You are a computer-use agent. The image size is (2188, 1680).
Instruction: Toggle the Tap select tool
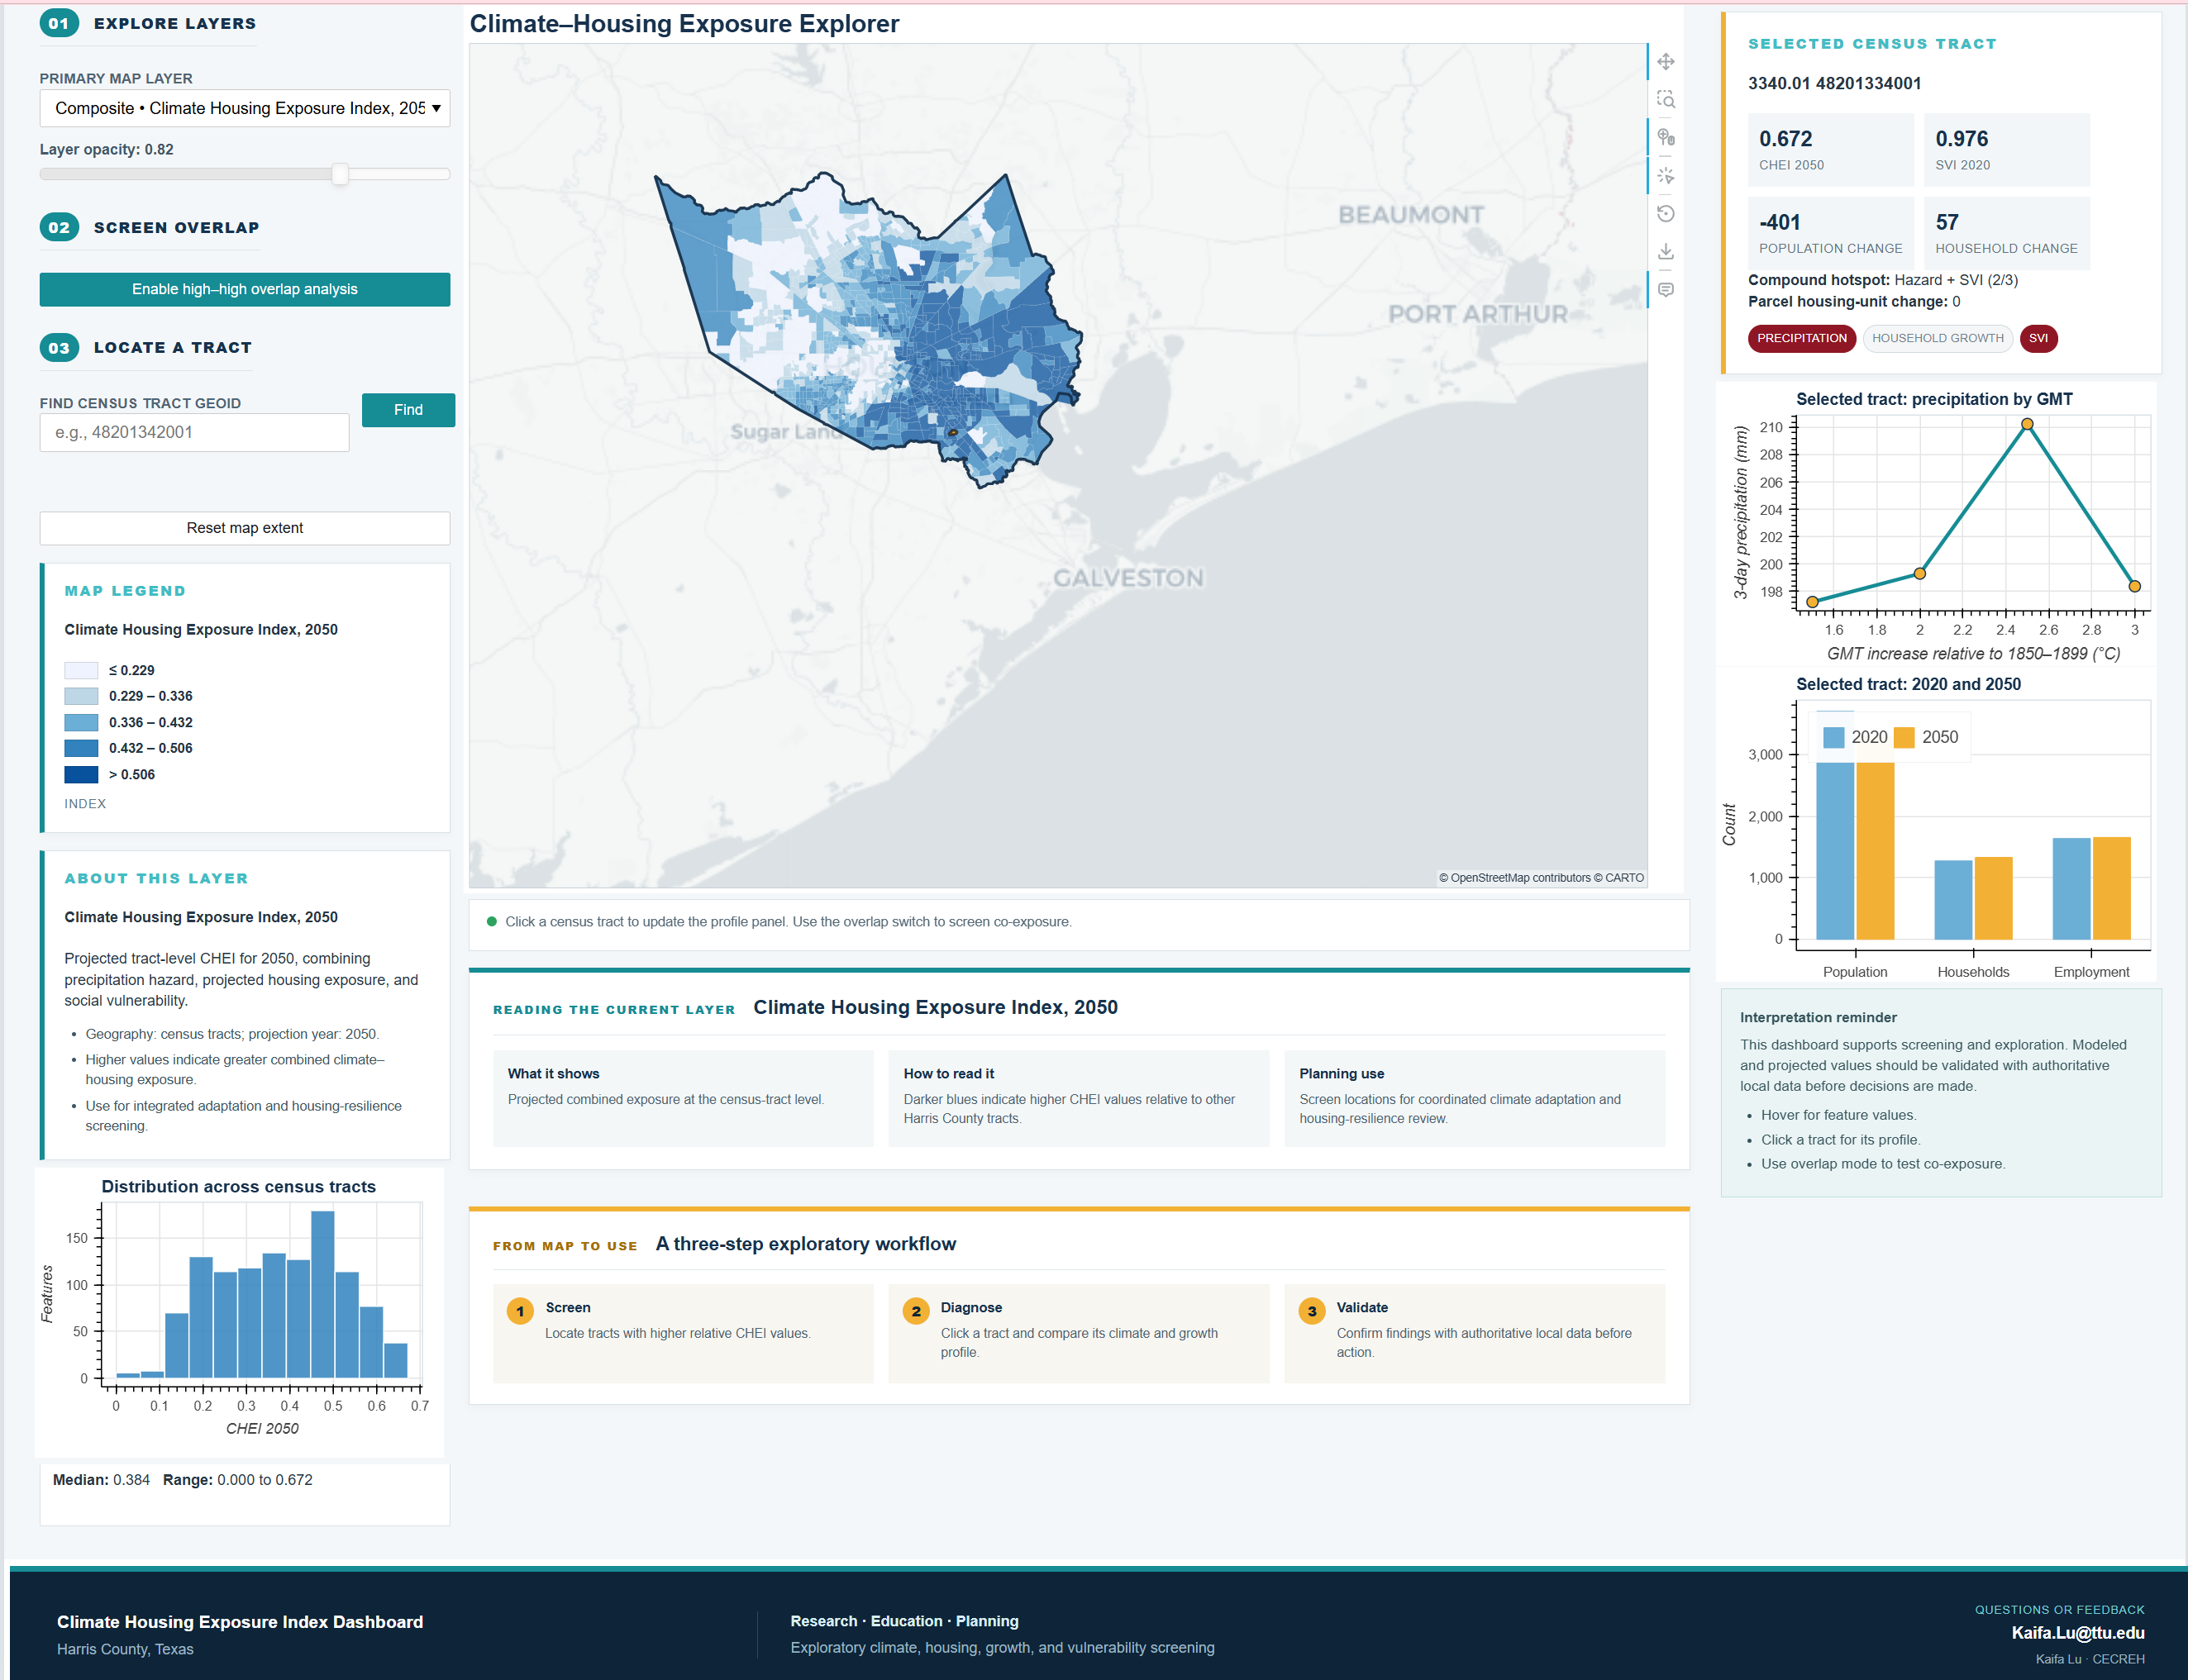pyautogui.click(x=1665, y=176)
